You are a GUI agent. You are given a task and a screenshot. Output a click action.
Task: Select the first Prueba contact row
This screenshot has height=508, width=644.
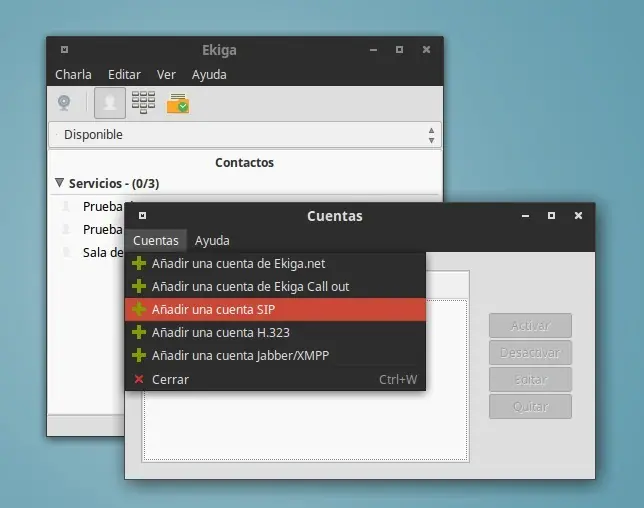86,207
